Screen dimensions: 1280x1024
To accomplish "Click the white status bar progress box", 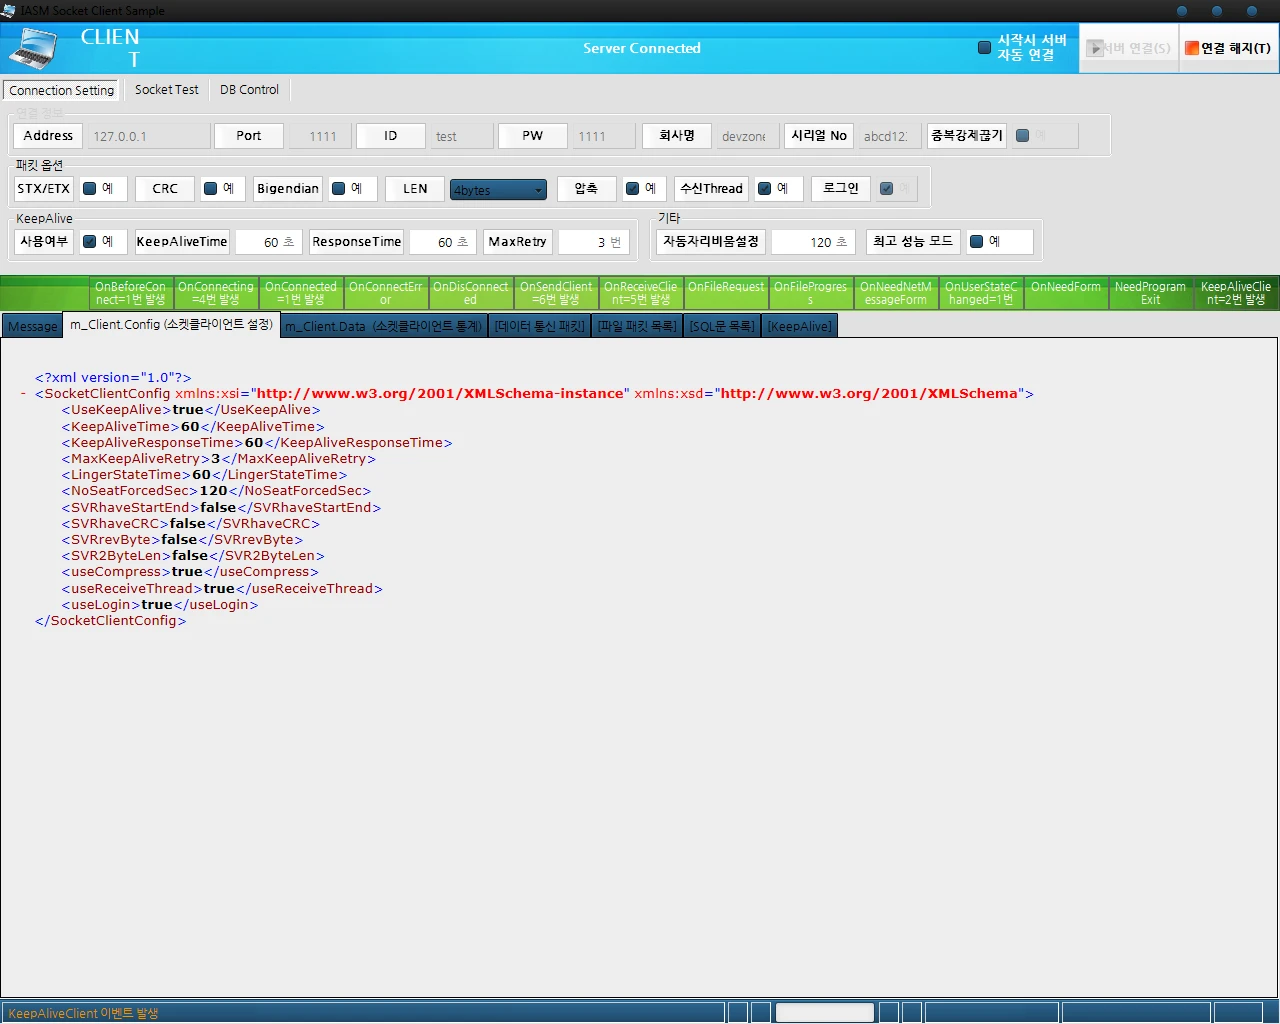I will coord(825,1013).
